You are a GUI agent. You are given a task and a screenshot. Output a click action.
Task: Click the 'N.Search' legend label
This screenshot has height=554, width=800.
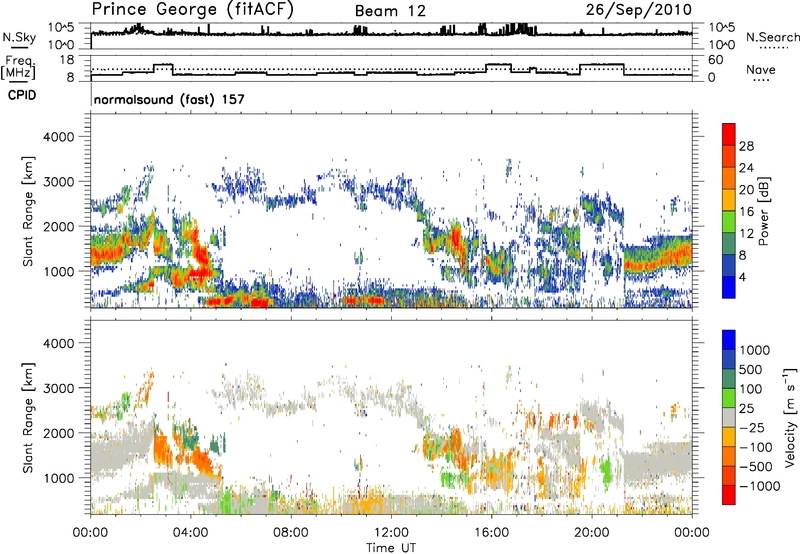pyautogui.click(x=772, y=37)
